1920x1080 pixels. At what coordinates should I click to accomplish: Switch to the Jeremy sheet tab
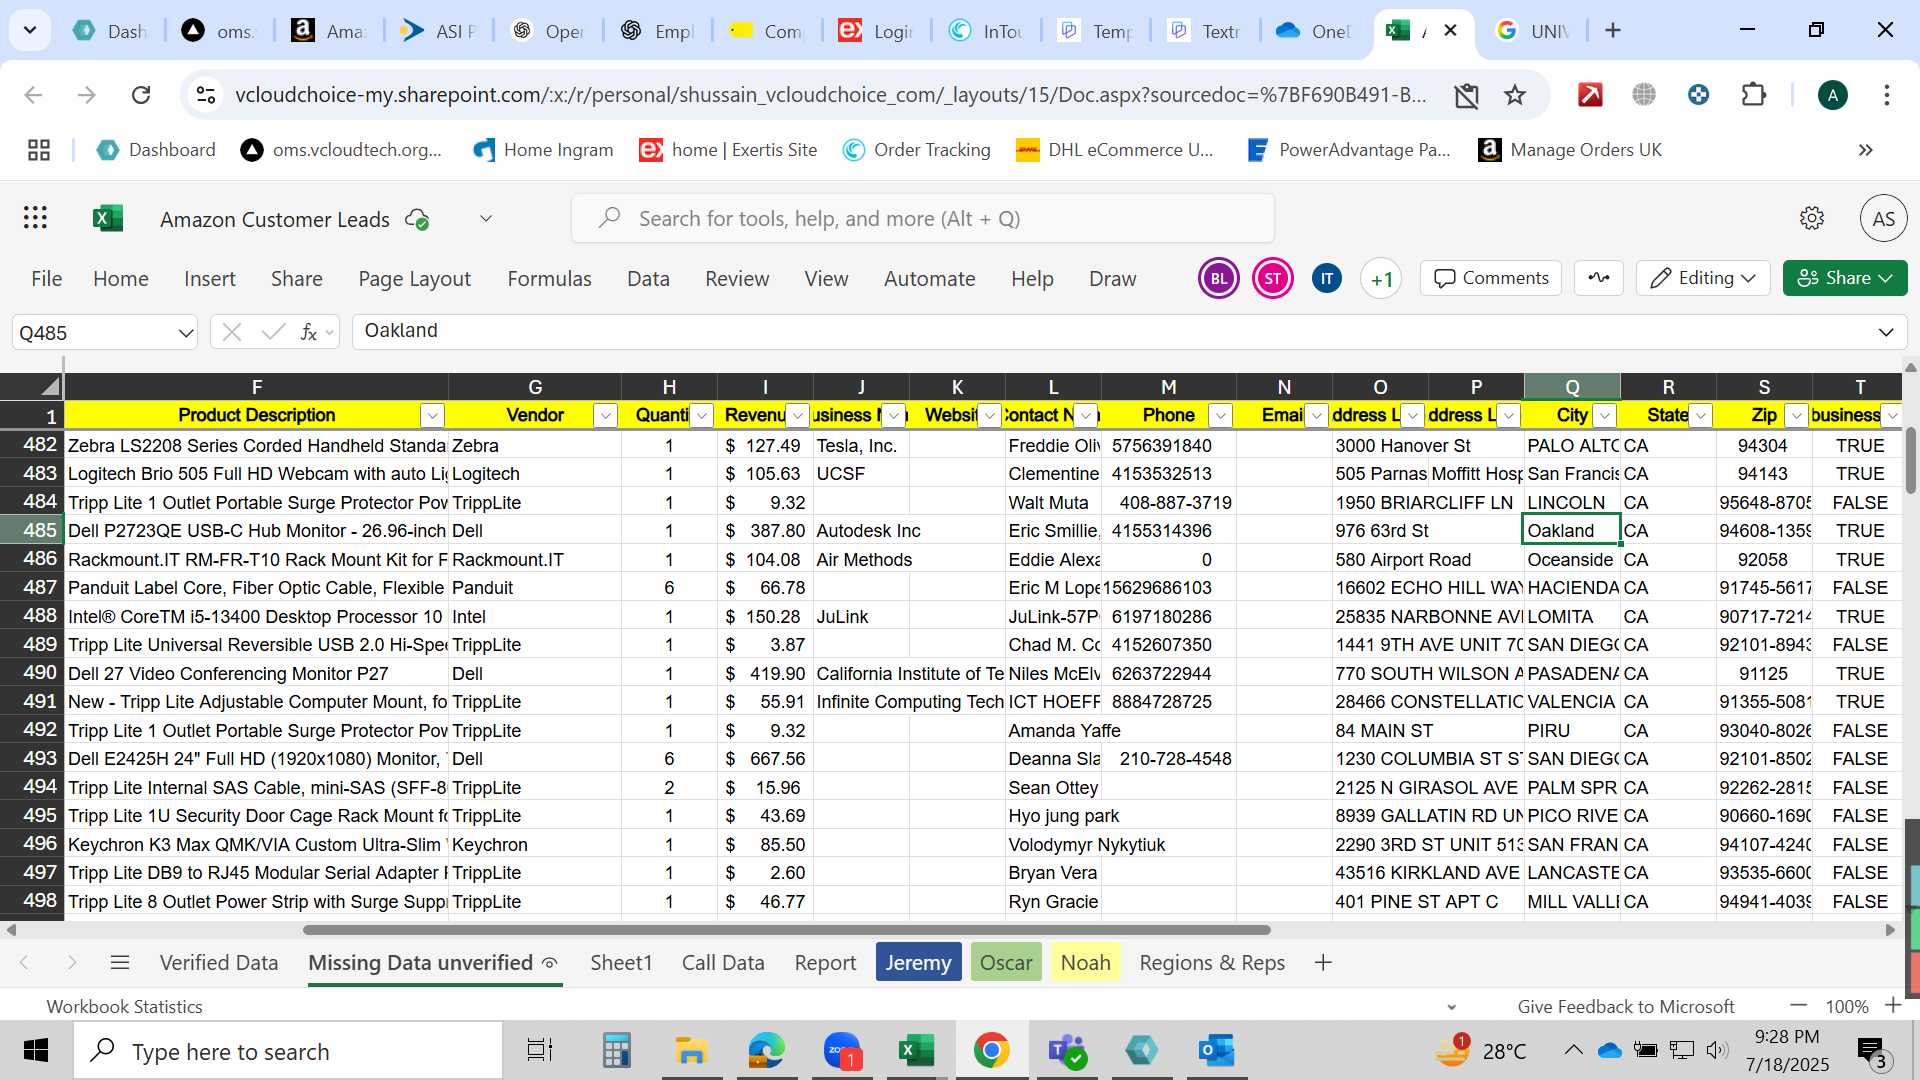[x=918, y=963]
